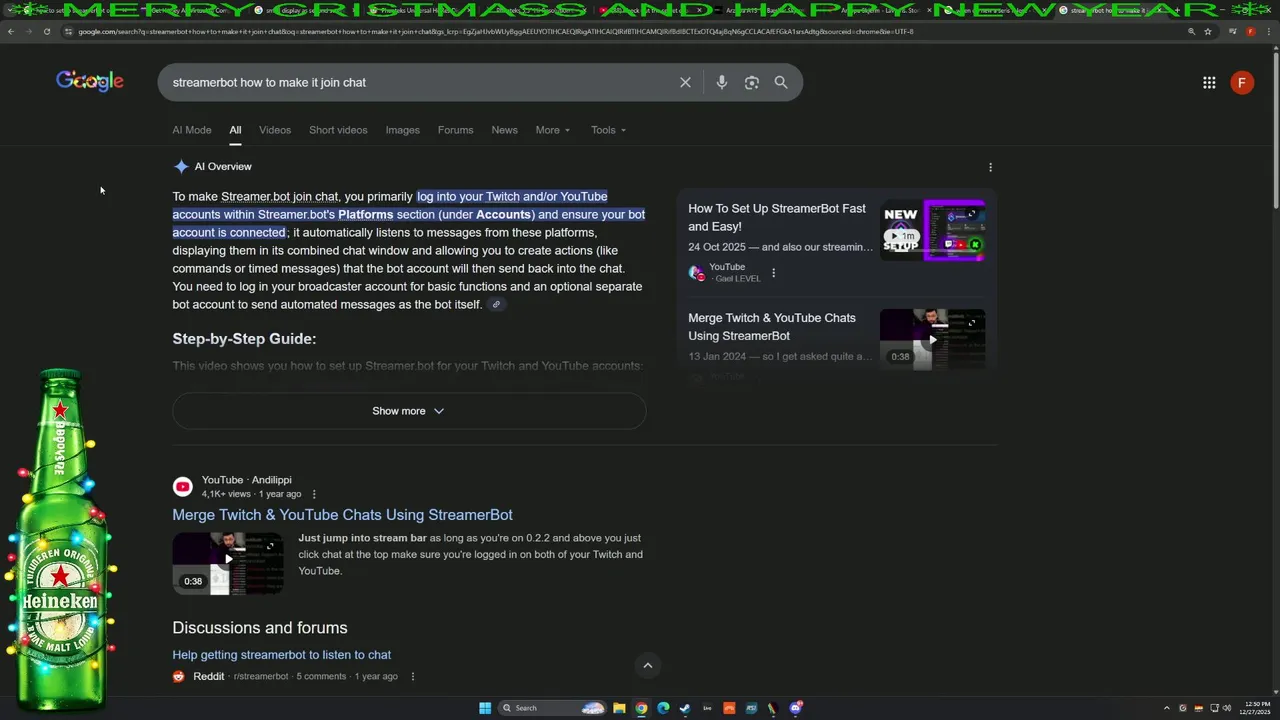Viewport: 1280px width, 720px height.
Task: Switch to Forums tab
Action: tap(455, 130)
